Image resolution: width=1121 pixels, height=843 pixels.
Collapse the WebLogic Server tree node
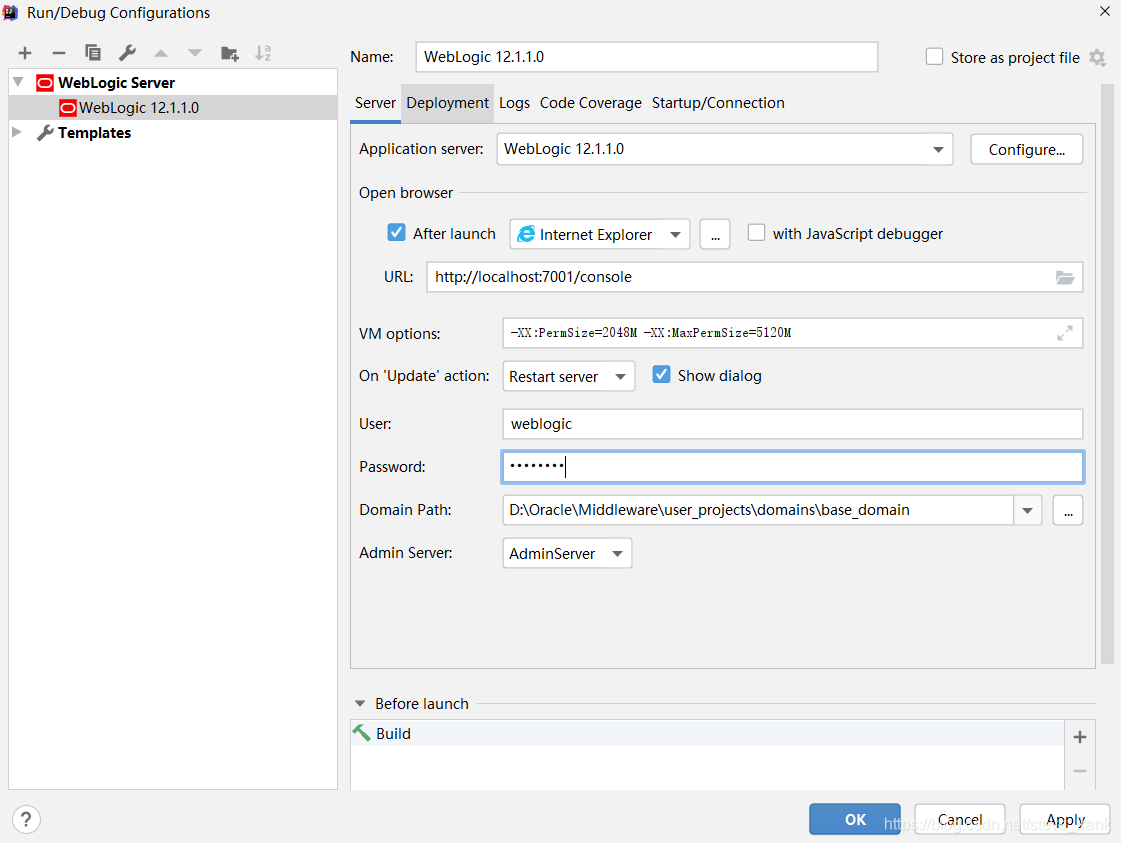pos(19,82)
